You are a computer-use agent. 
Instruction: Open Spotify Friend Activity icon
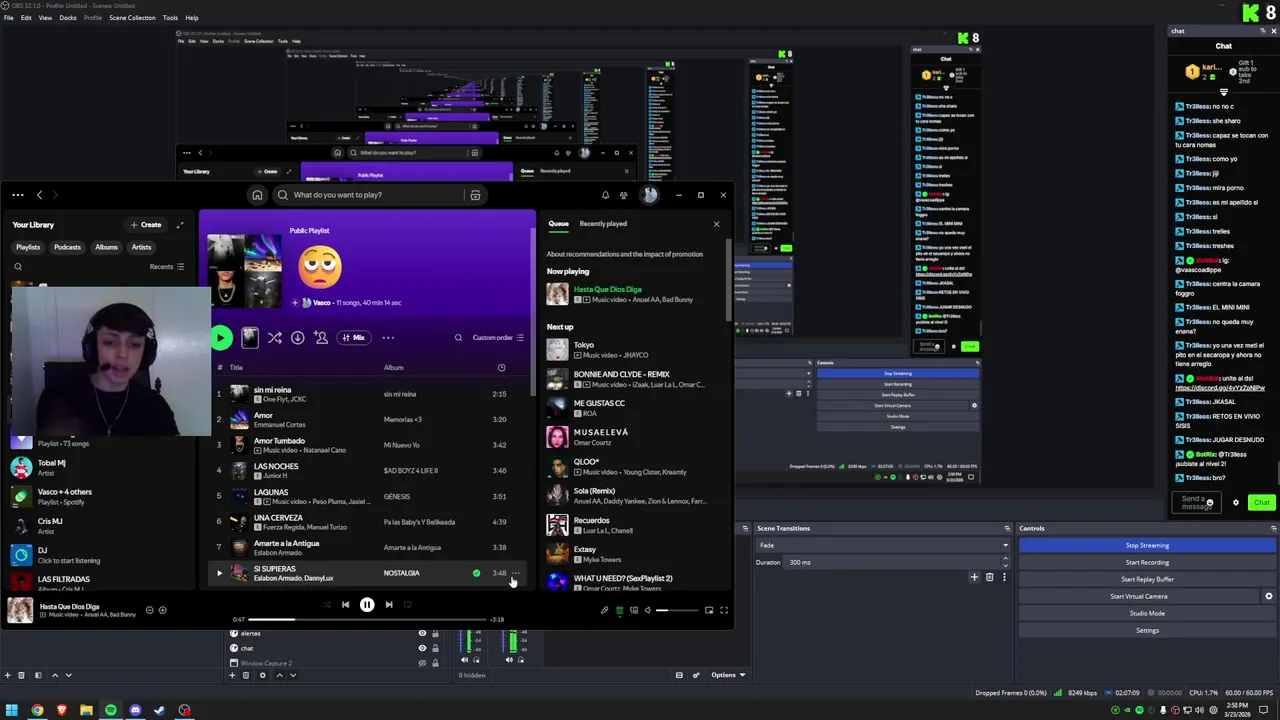click(625, 195)
